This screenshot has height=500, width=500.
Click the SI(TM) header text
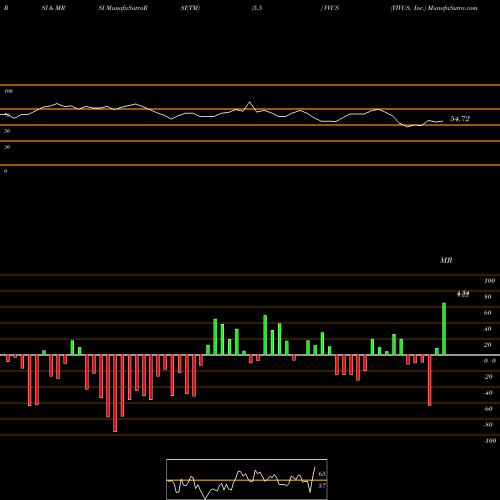(190, 8)
